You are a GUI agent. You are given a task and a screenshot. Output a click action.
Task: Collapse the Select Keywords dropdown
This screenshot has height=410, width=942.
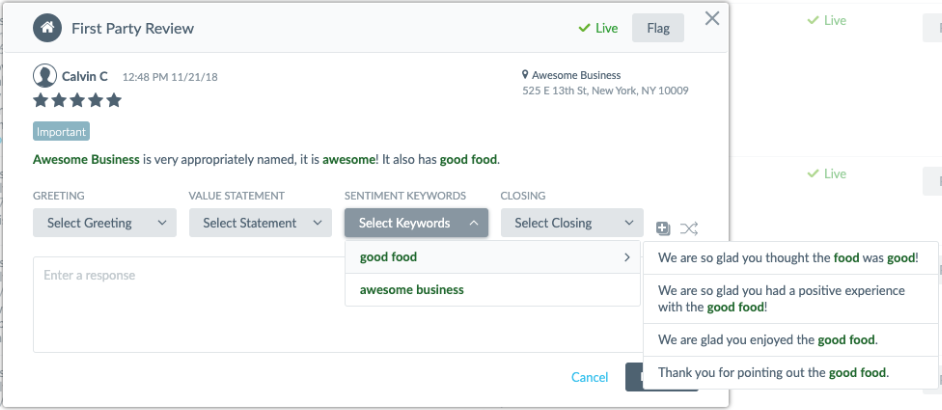pyautogui.click(x=416, y=222)
